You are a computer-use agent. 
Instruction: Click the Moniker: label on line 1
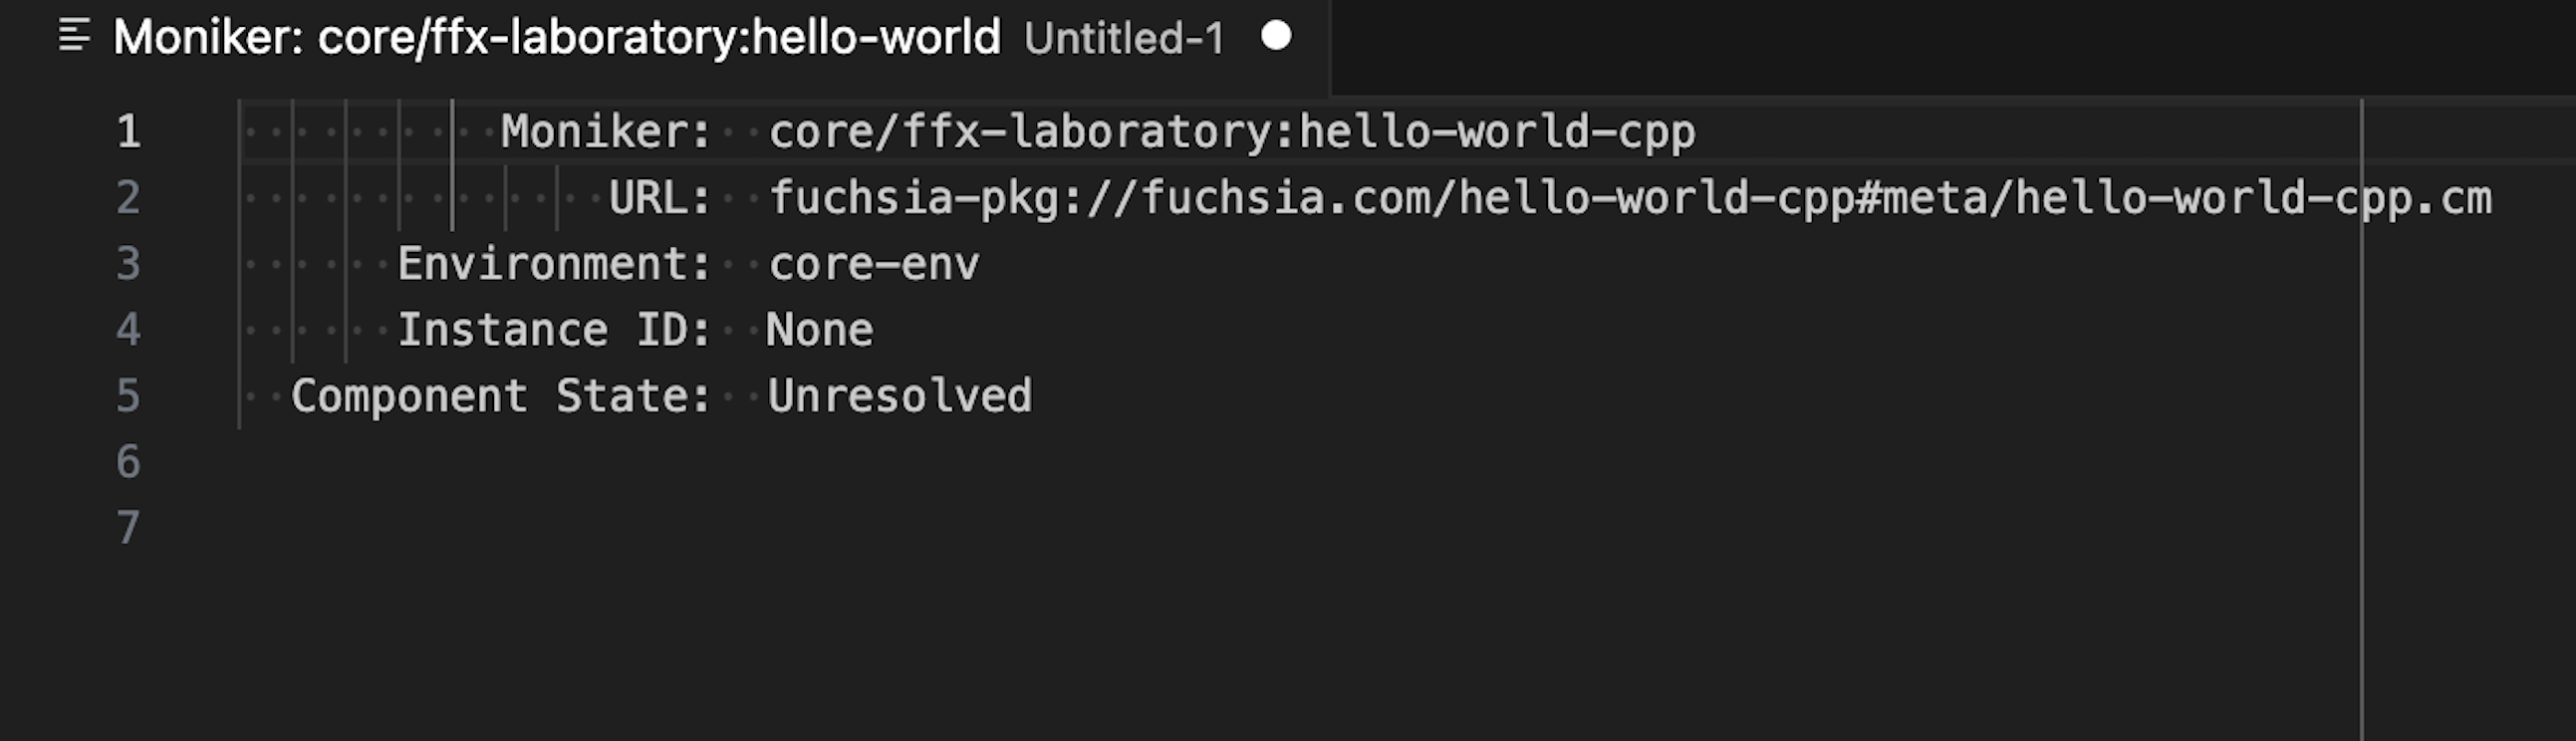603,130
